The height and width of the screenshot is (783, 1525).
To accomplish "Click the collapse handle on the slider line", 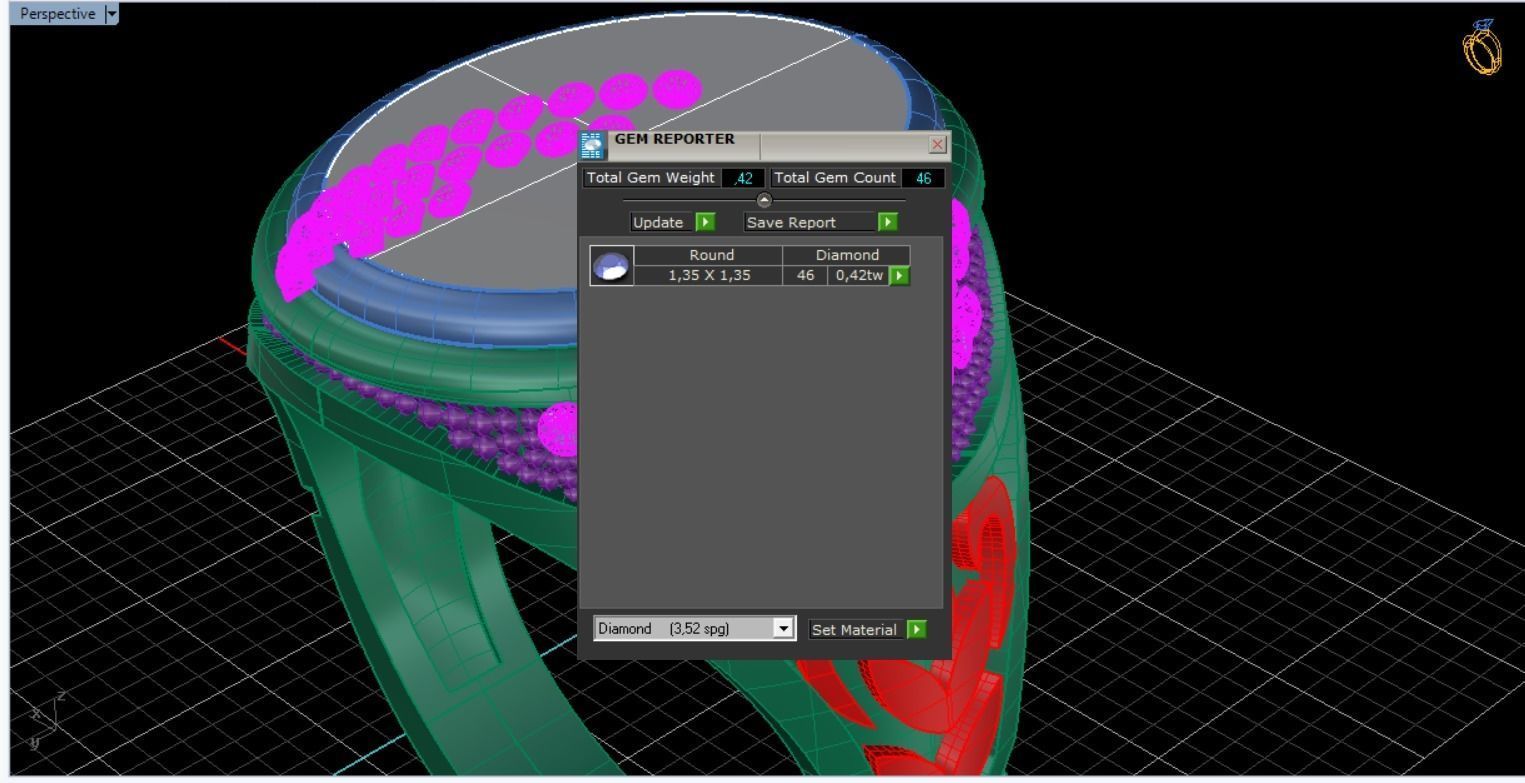I will tap(765, 200).
